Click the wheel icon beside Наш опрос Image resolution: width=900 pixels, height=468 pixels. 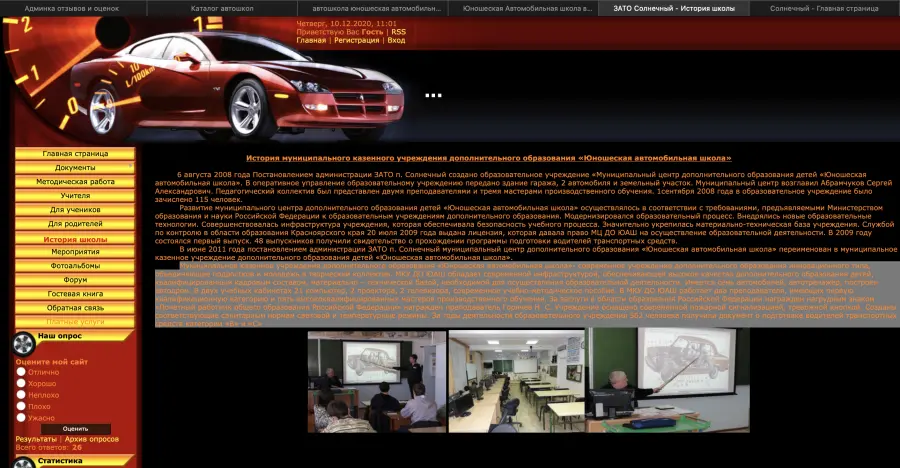24,342
